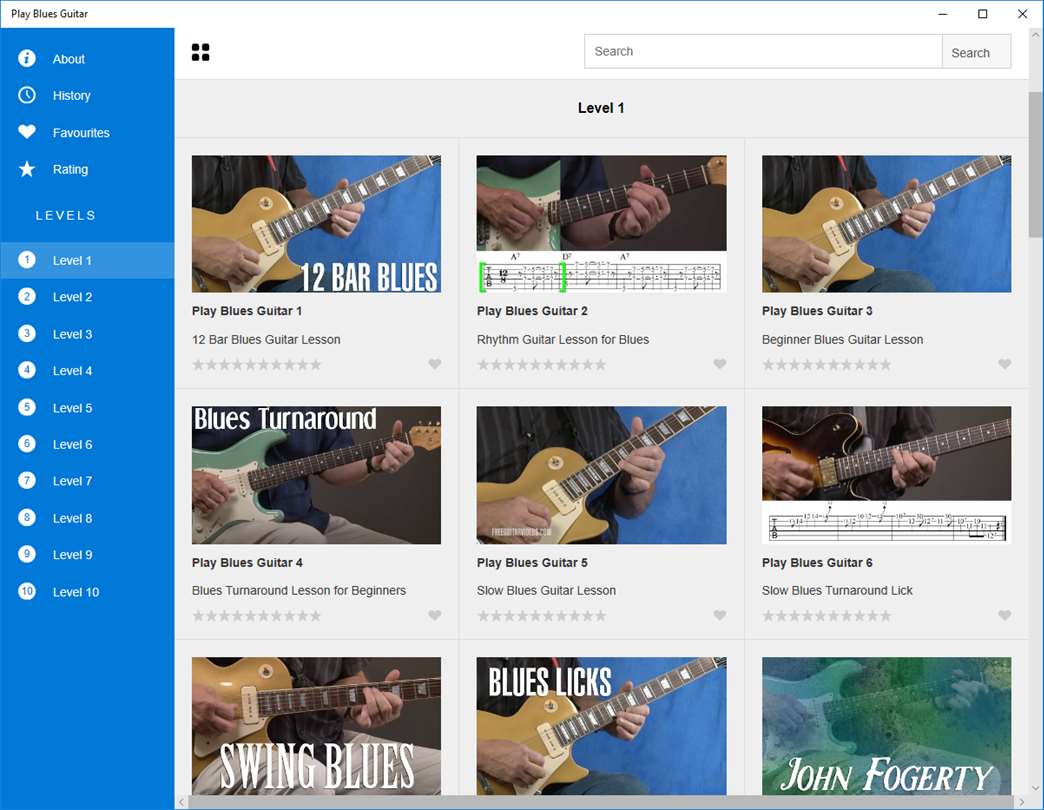Switch to Level 5 label

click(x=73, y=408)
